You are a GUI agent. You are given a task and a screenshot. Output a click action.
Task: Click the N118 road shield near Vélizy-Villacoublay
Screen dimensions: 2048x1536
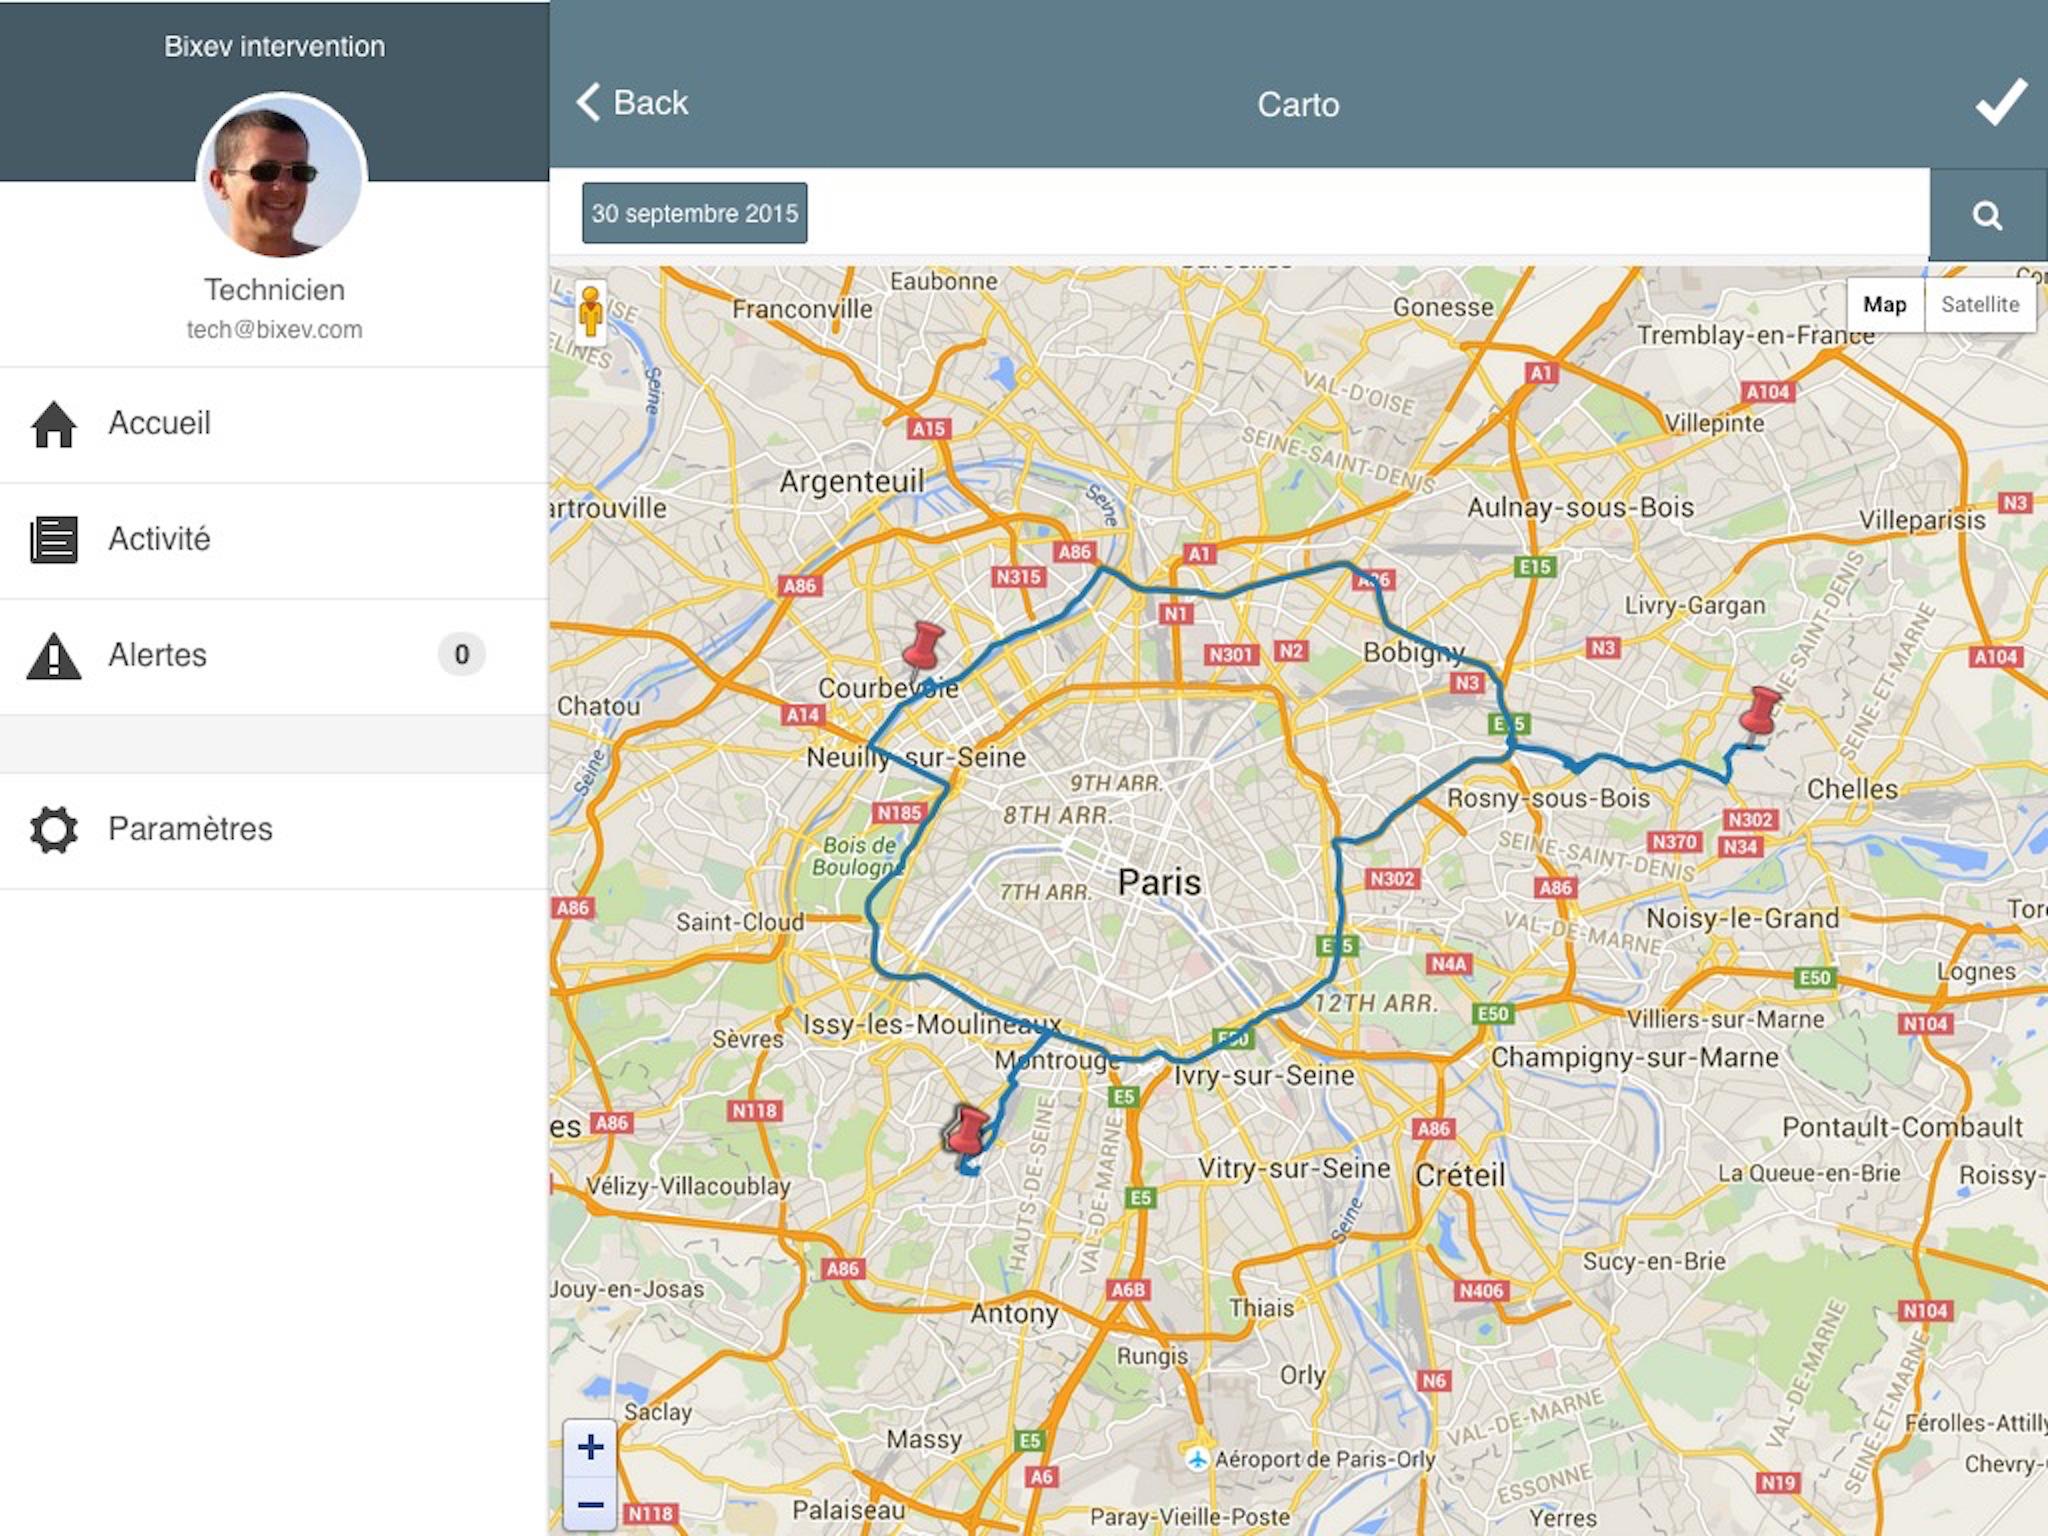(754, 1111)
